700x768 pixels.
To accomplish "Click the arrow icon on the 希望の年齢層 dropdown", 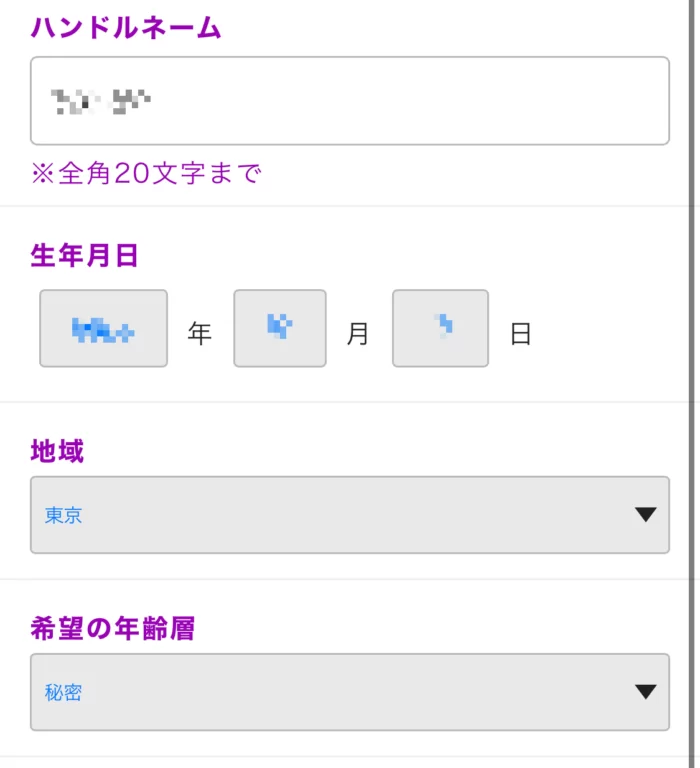I will 645,692.
